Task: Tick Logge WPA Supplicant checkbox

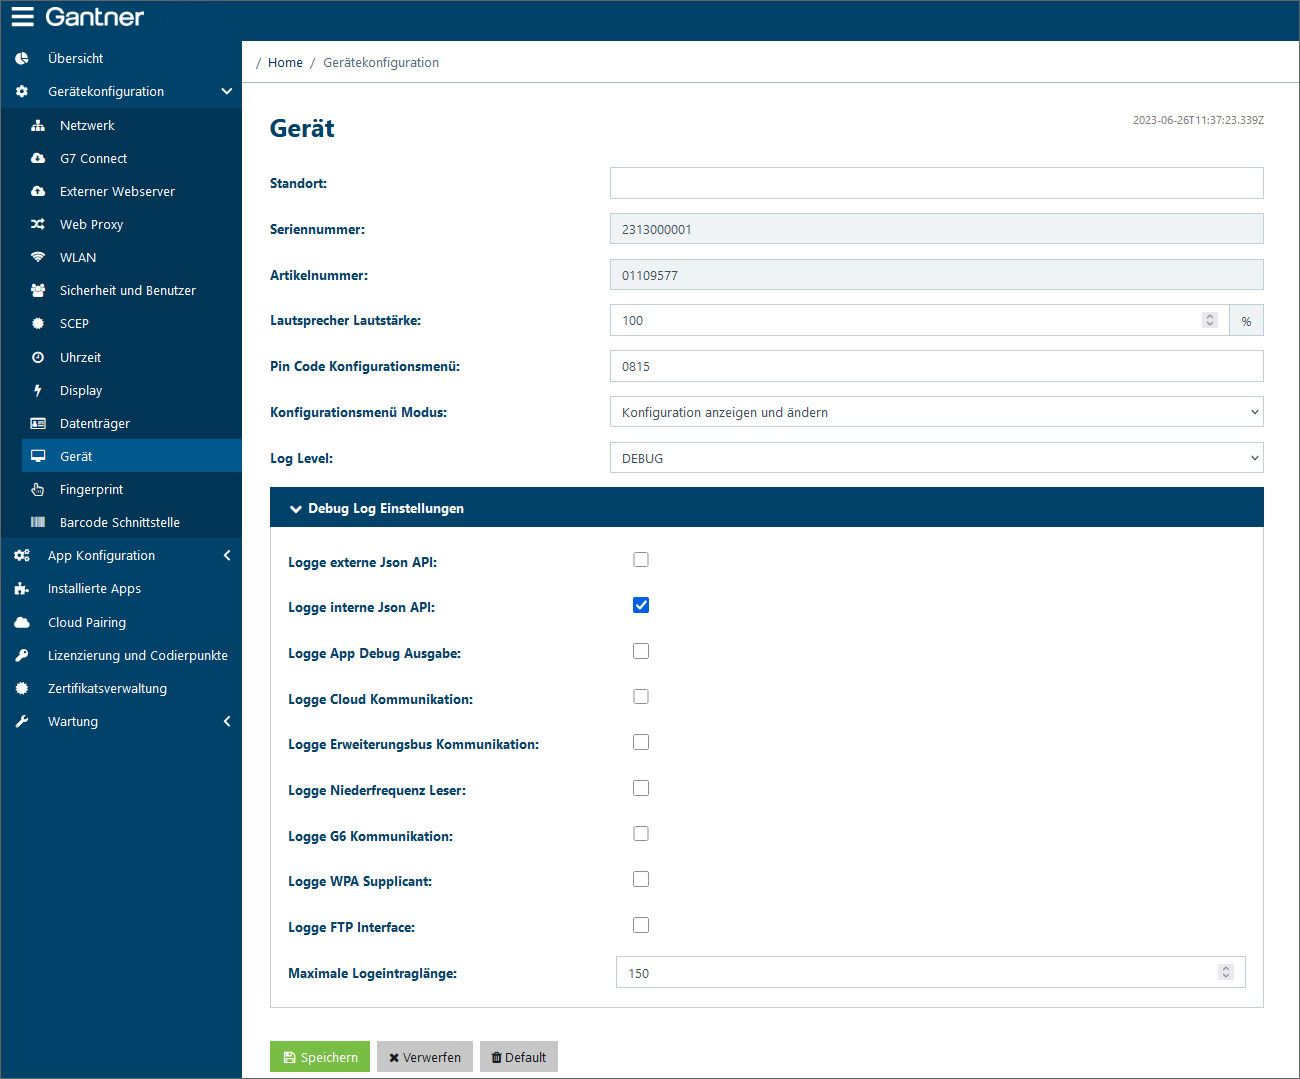Action: tap(641, 879)
